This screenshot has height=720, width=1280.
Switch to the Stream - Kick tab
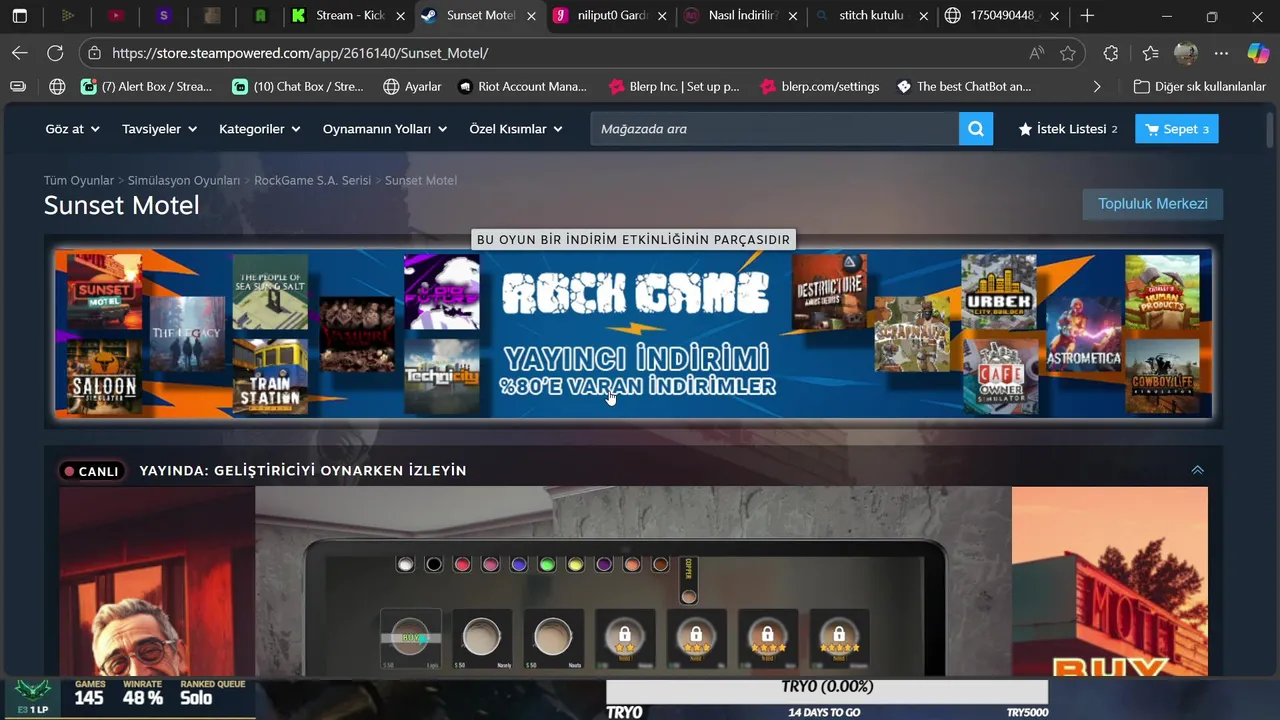347,16
